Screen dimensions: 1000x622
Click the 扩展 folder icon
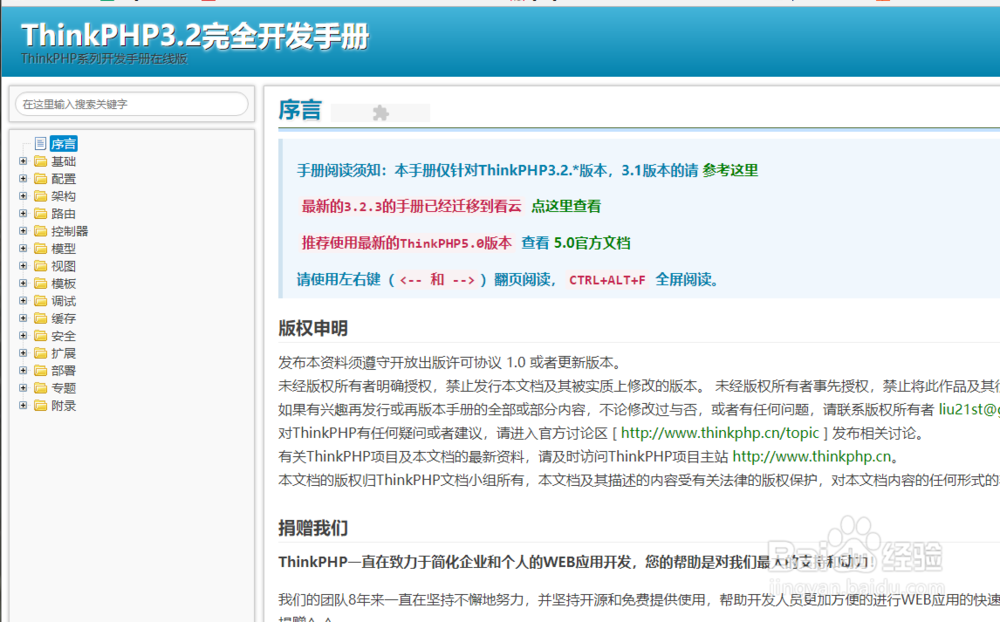coord(41,353)
